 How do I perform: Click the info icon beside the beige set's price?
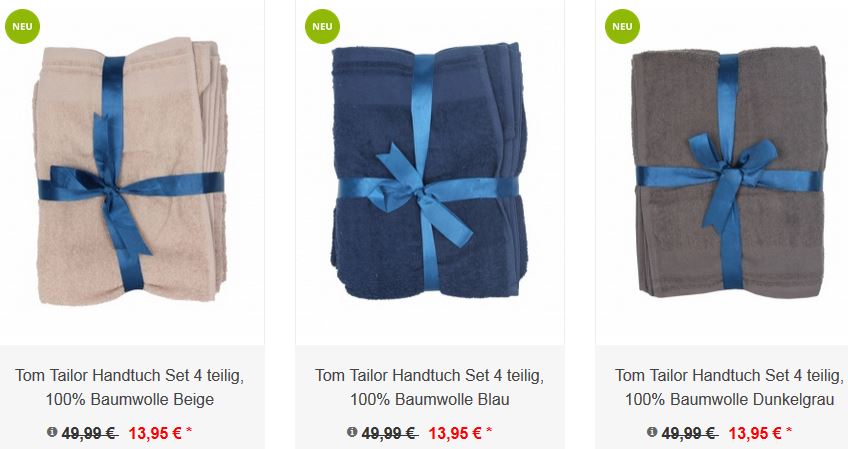(52, 432)
